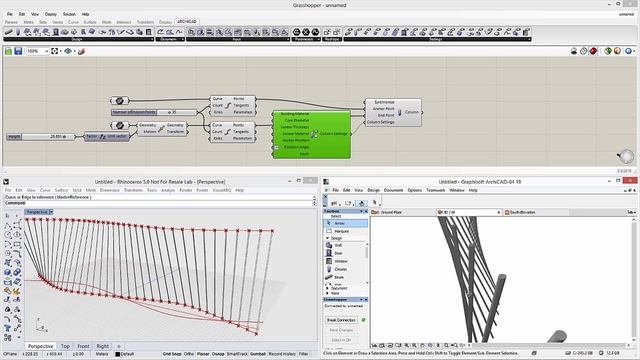Adjust the number of columns slider
This screenshot has height=360, width=640.
pyautogui.click(x=154, y=112)
